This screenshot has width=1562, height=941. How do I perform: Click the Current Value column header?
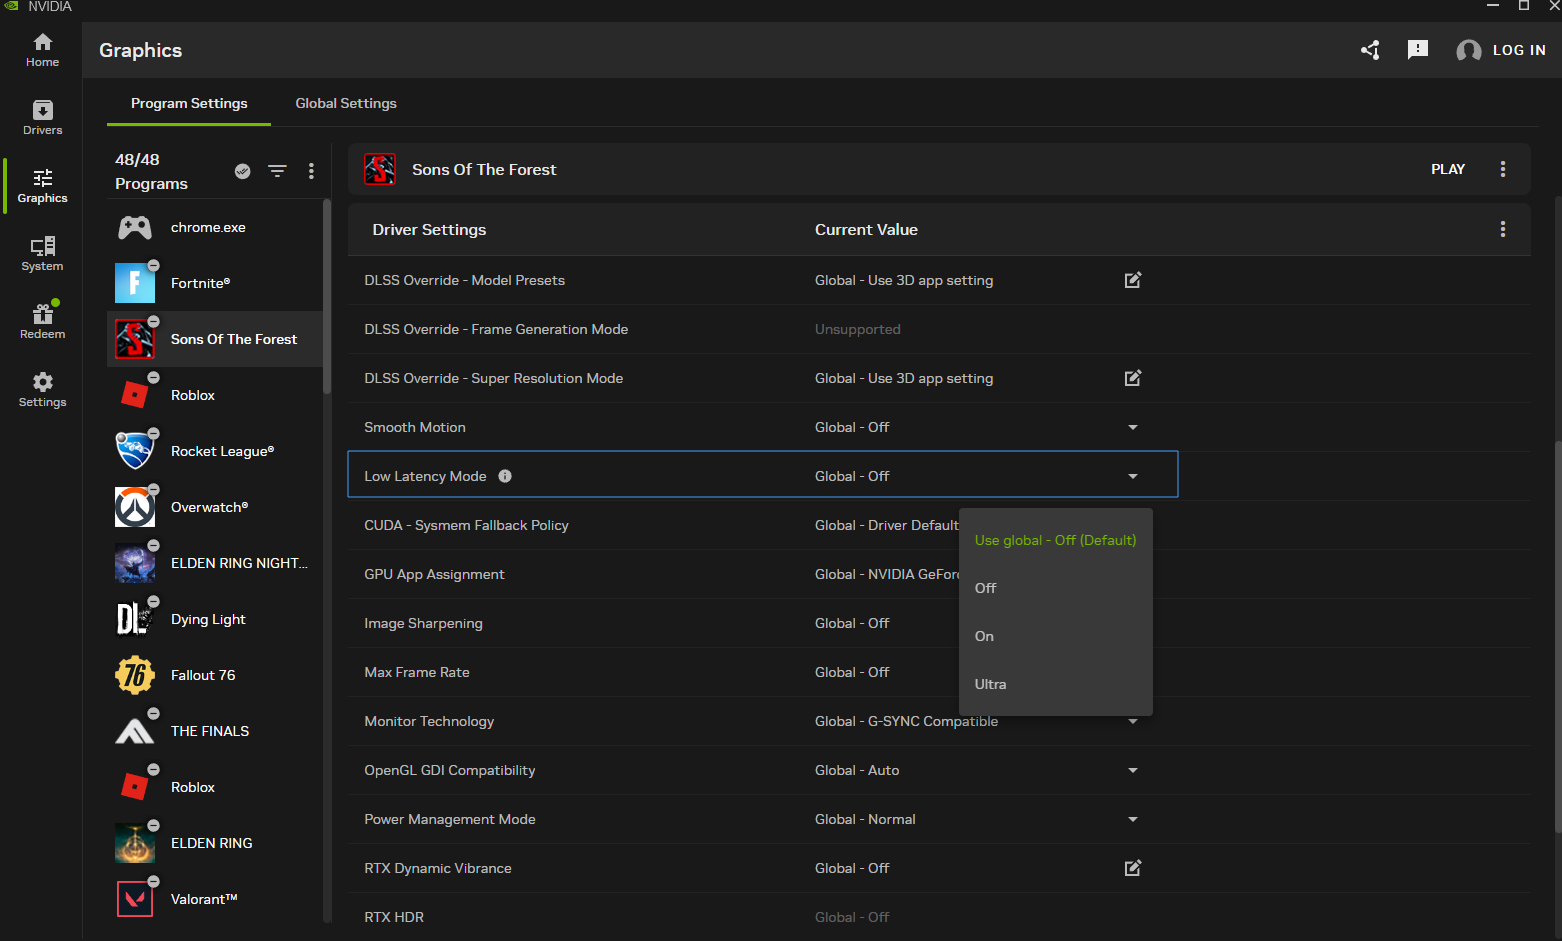point(866,229)
